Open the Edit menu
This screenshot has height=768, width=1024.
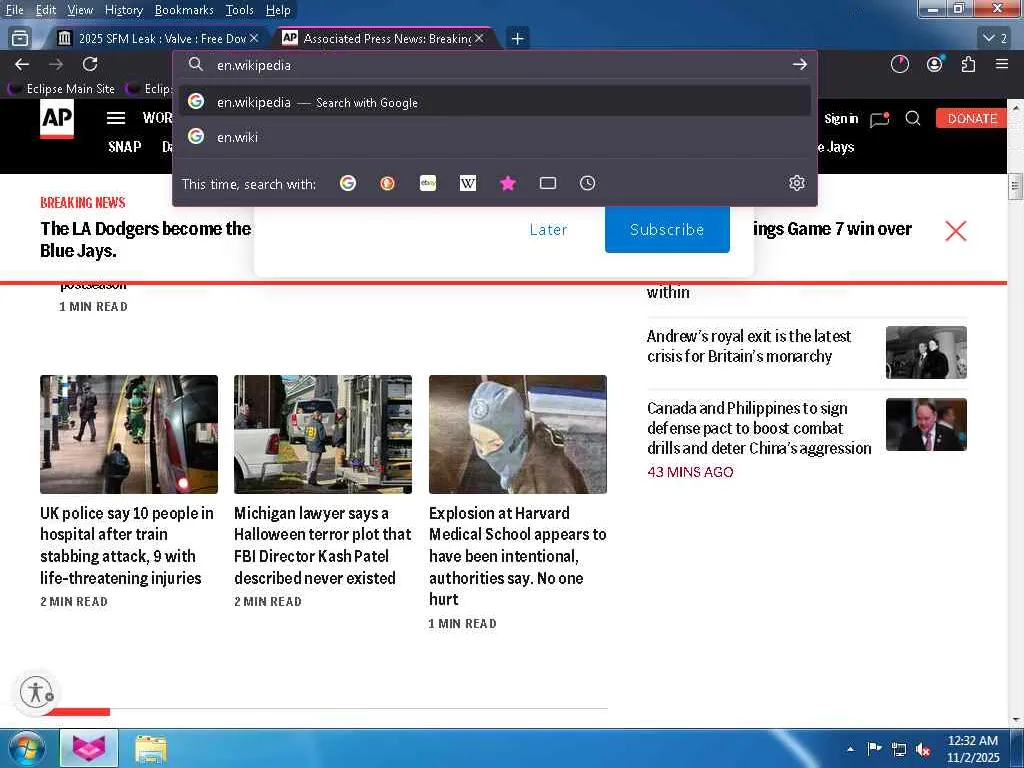46,10
